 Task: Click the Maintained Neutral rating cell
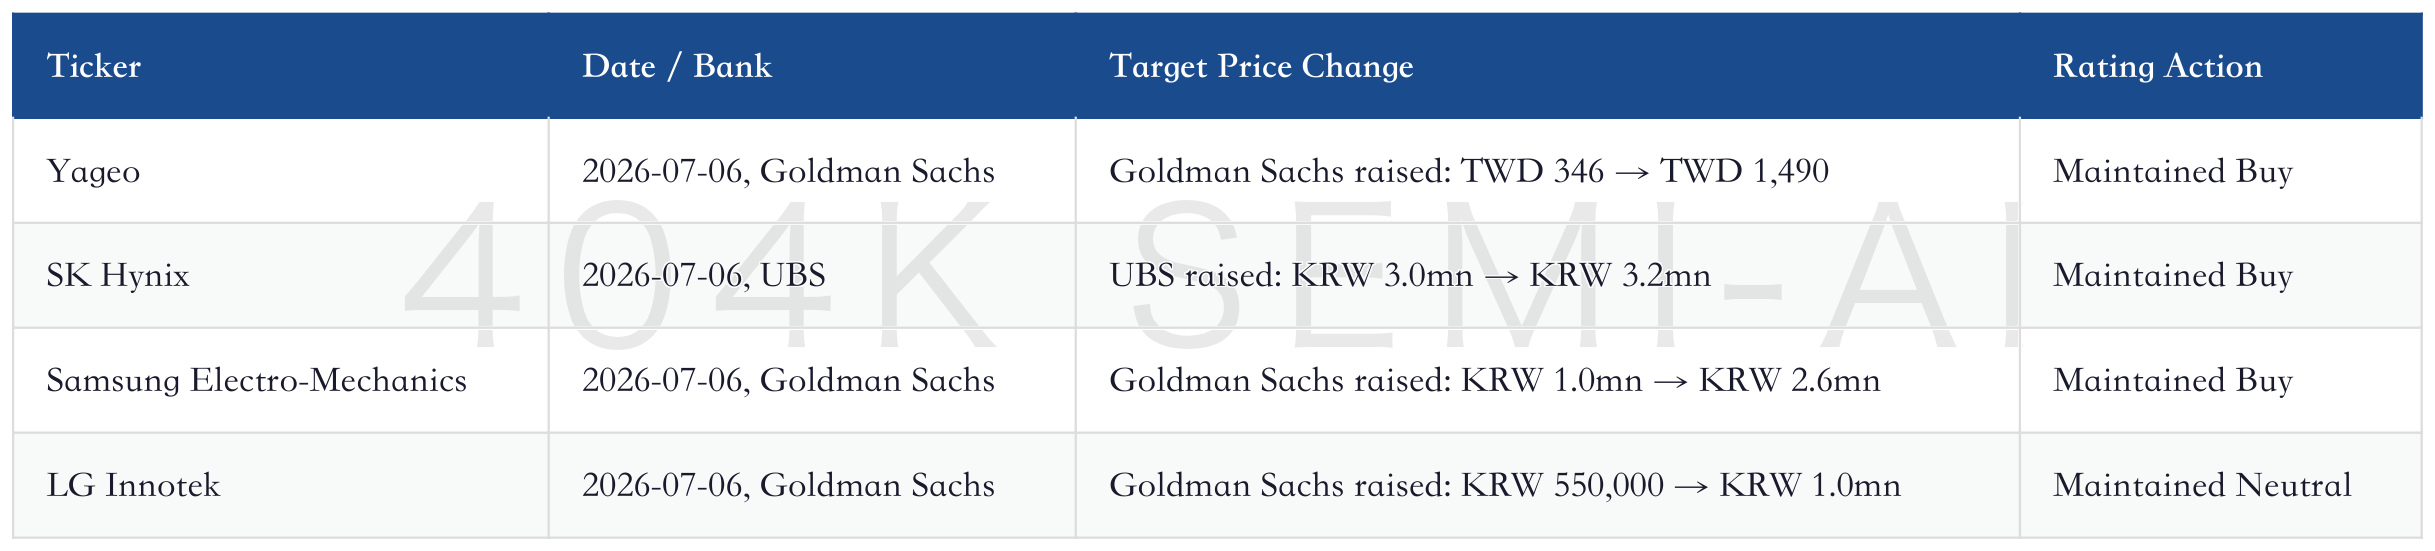pyautogui.click(x=2221, y=486)
